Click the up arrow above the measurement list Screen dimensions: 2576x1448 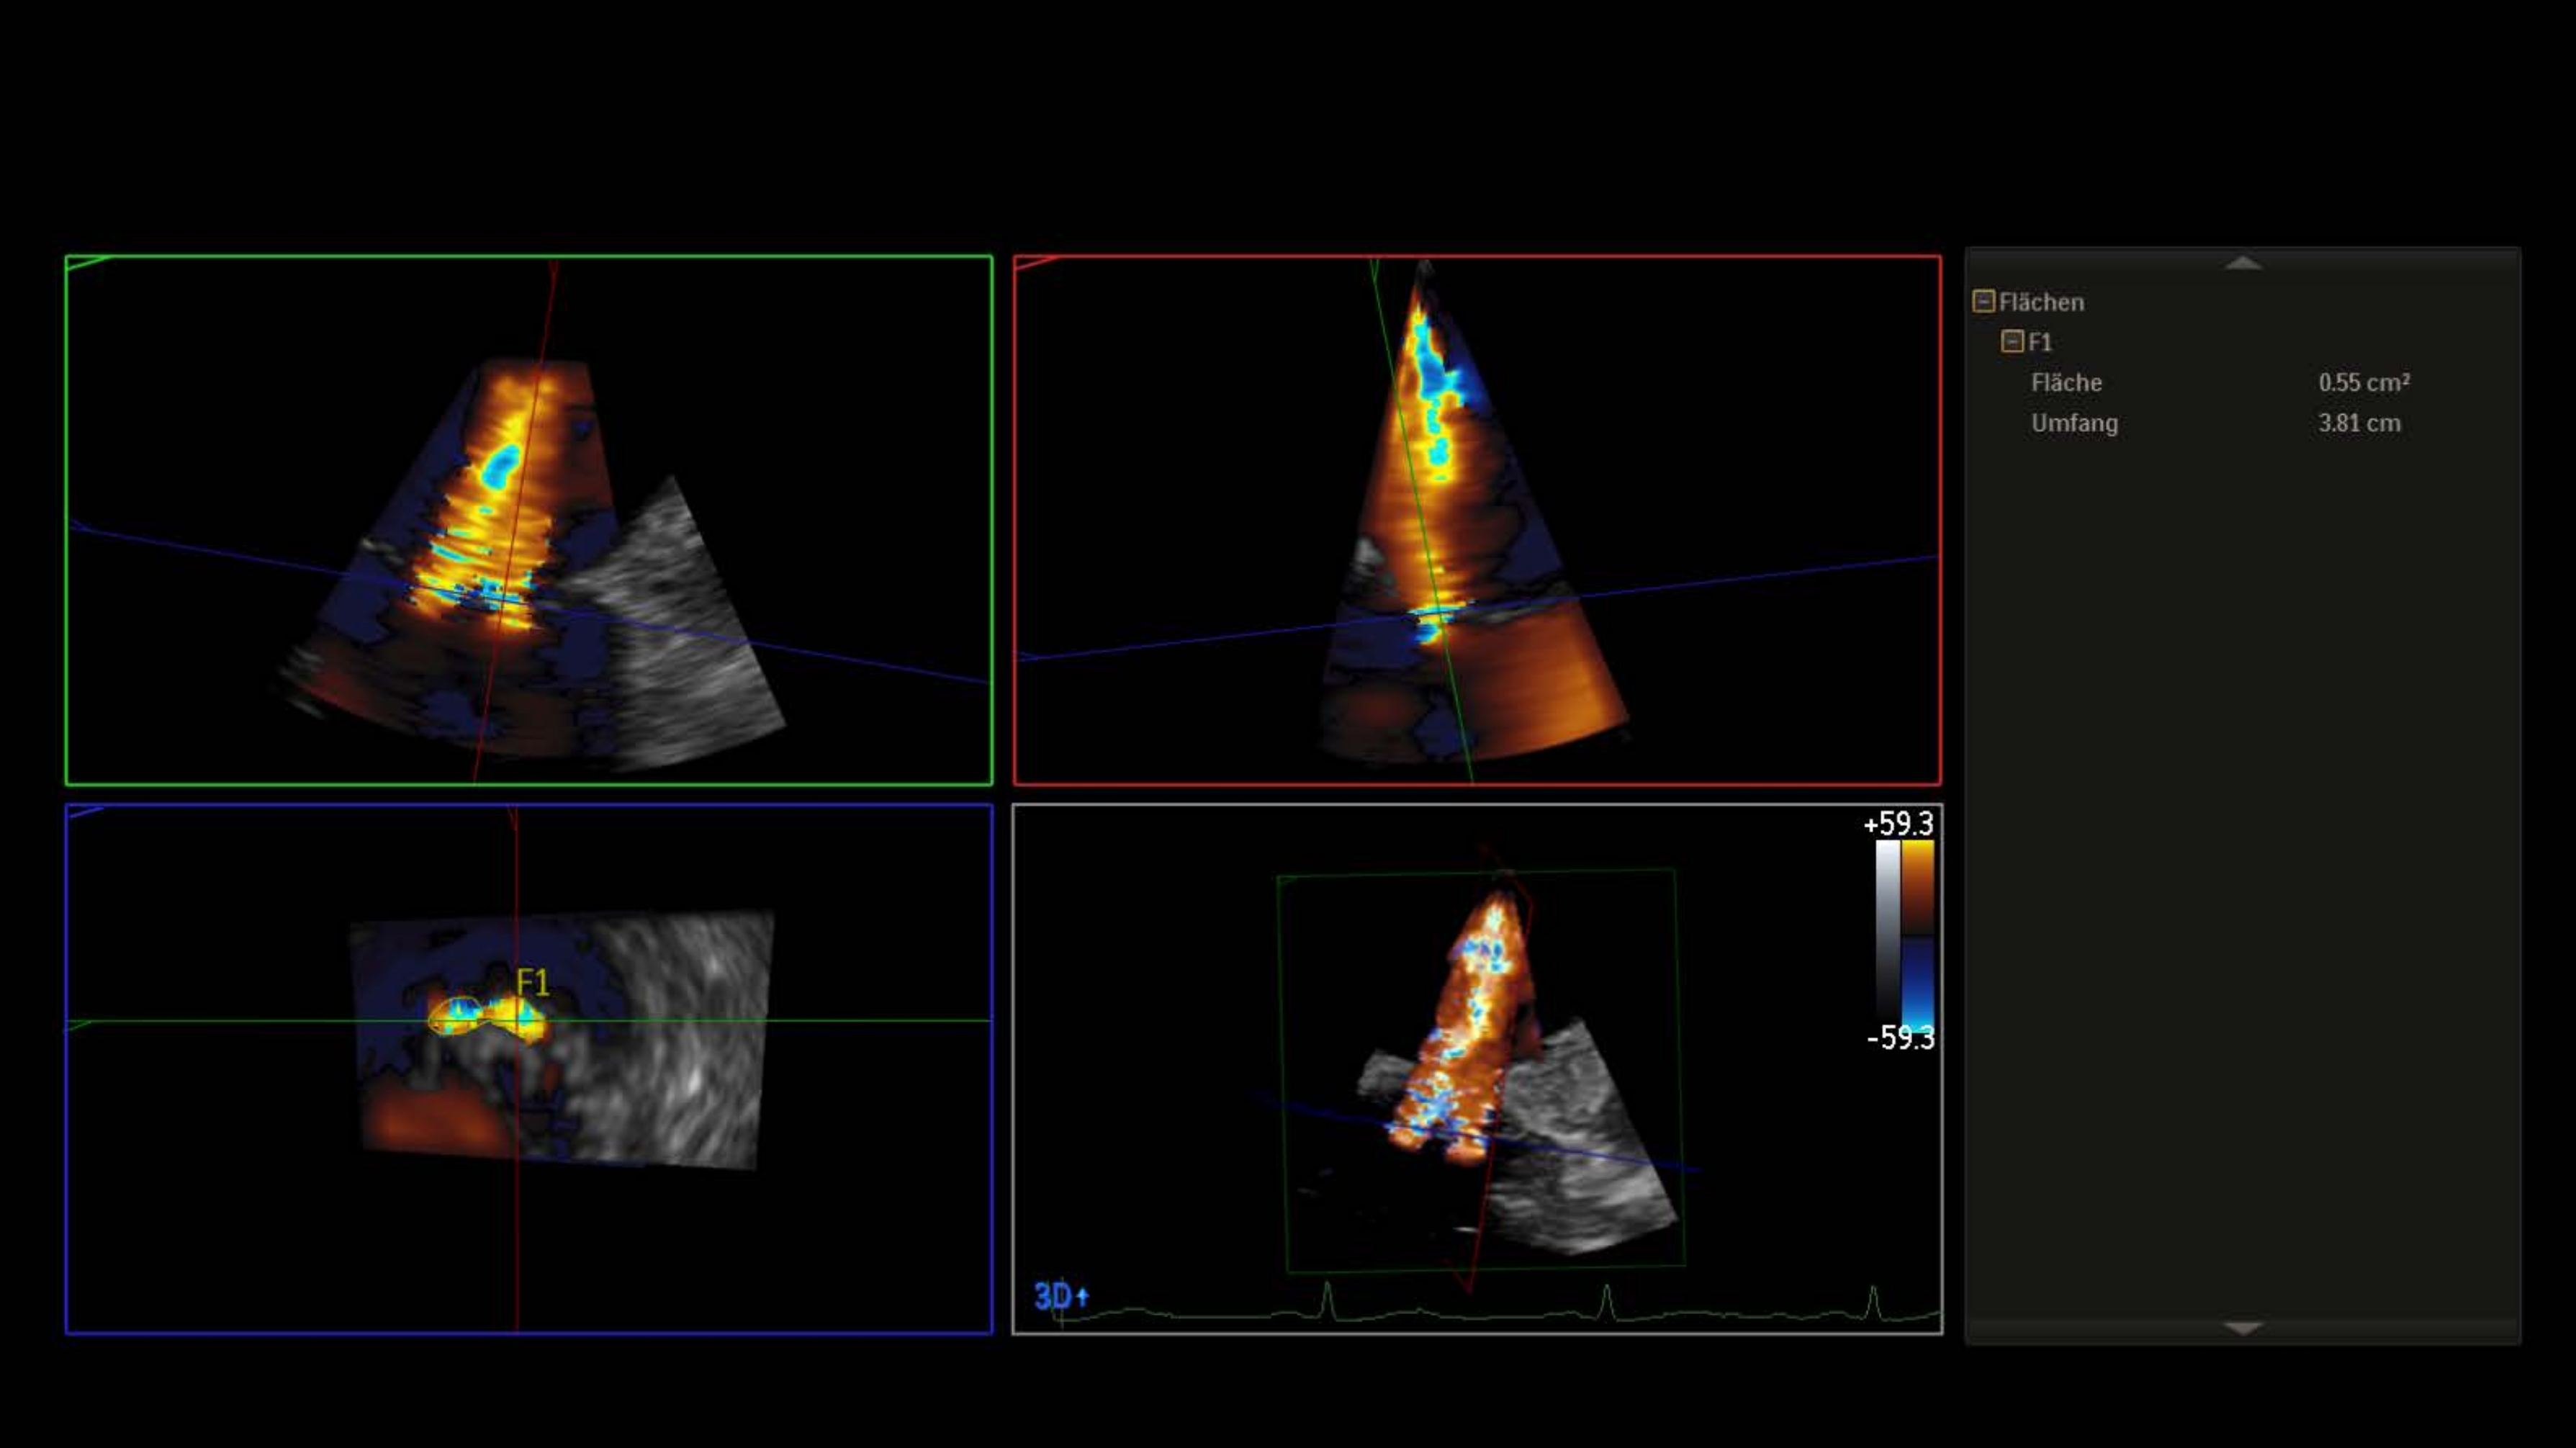2243,263
